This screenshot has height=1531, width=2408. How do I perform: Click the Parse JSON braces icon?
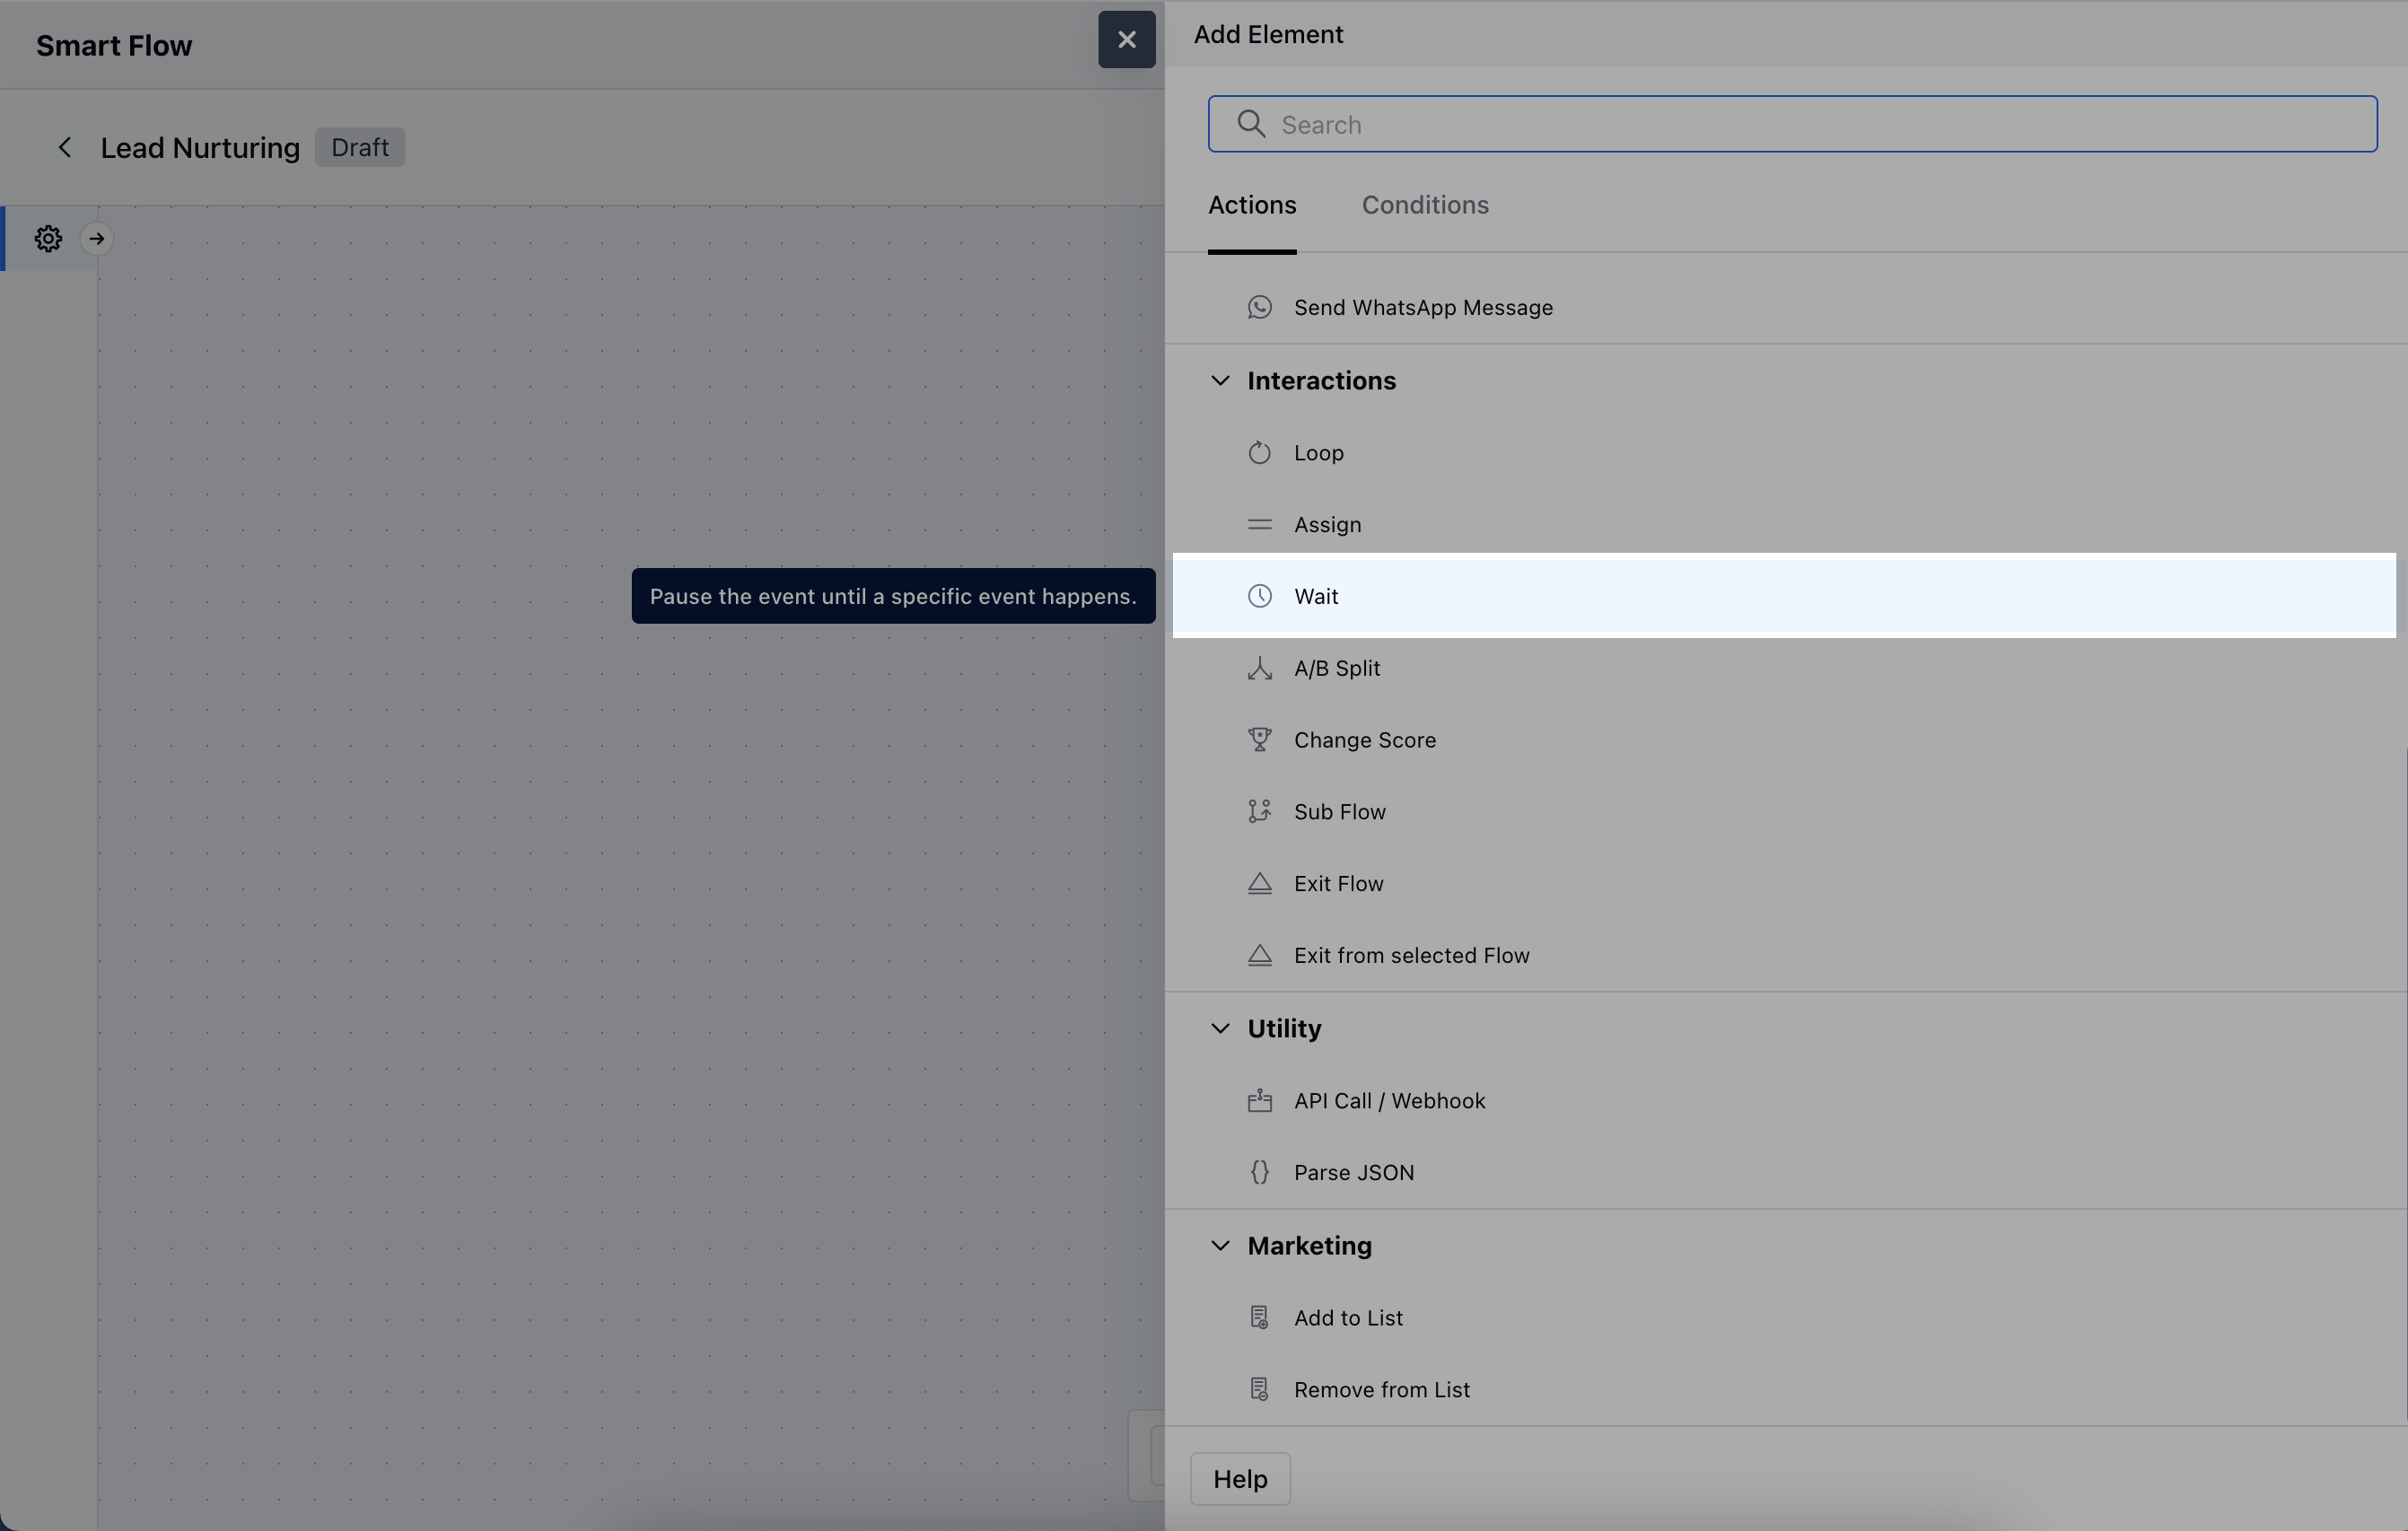(x=1259, y=1172)
